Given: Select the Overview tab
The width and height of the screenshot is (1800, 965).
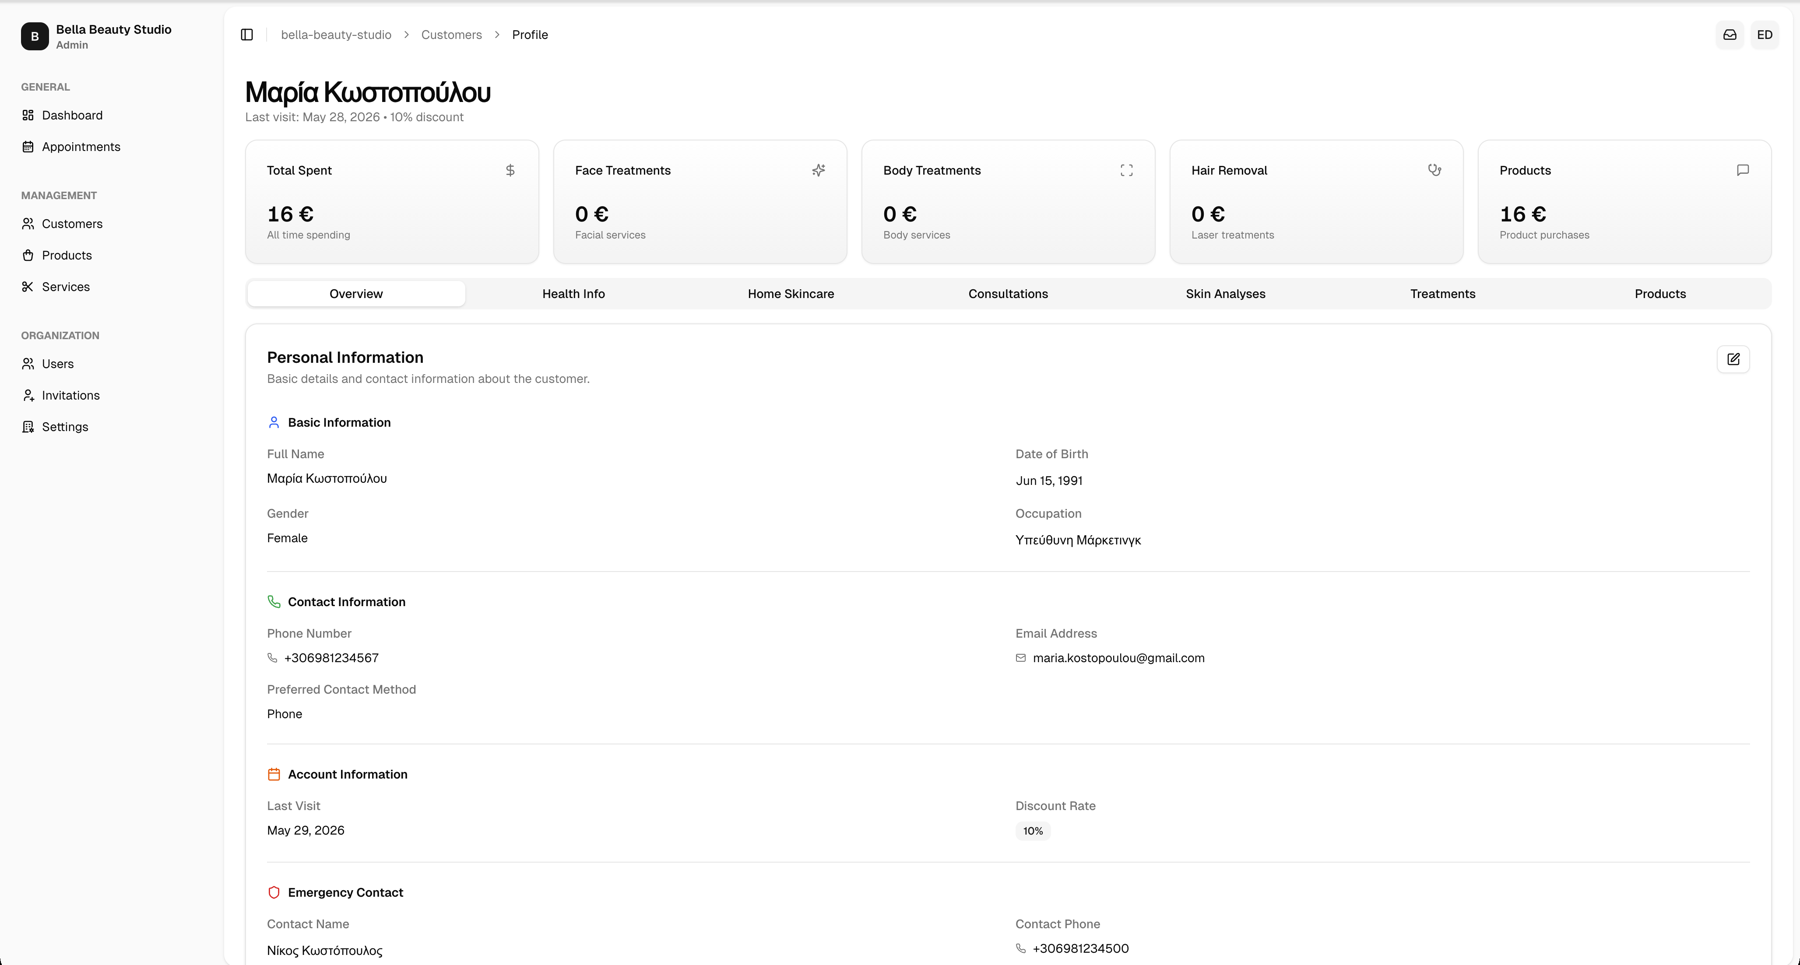Looking at the screenshot, I should tap(356, 294).
